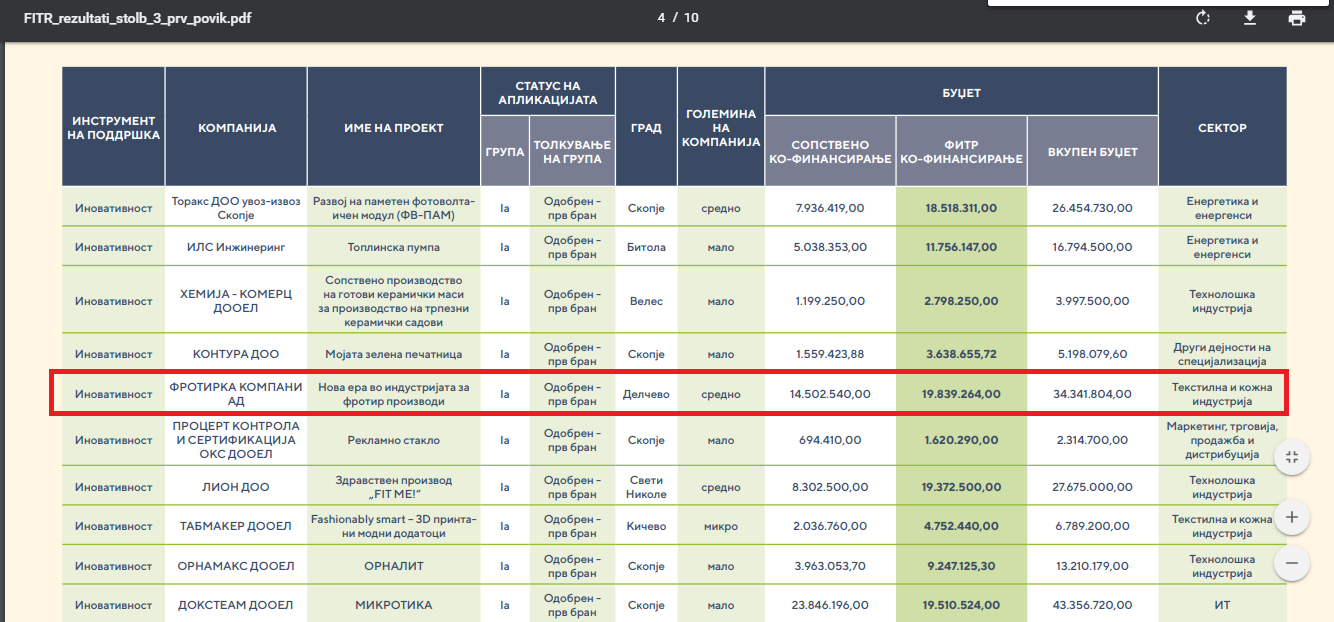Screen dimensions: 1334x622
Task: Click the ГРУПА sub-header
Action: [x=505, y=151]
